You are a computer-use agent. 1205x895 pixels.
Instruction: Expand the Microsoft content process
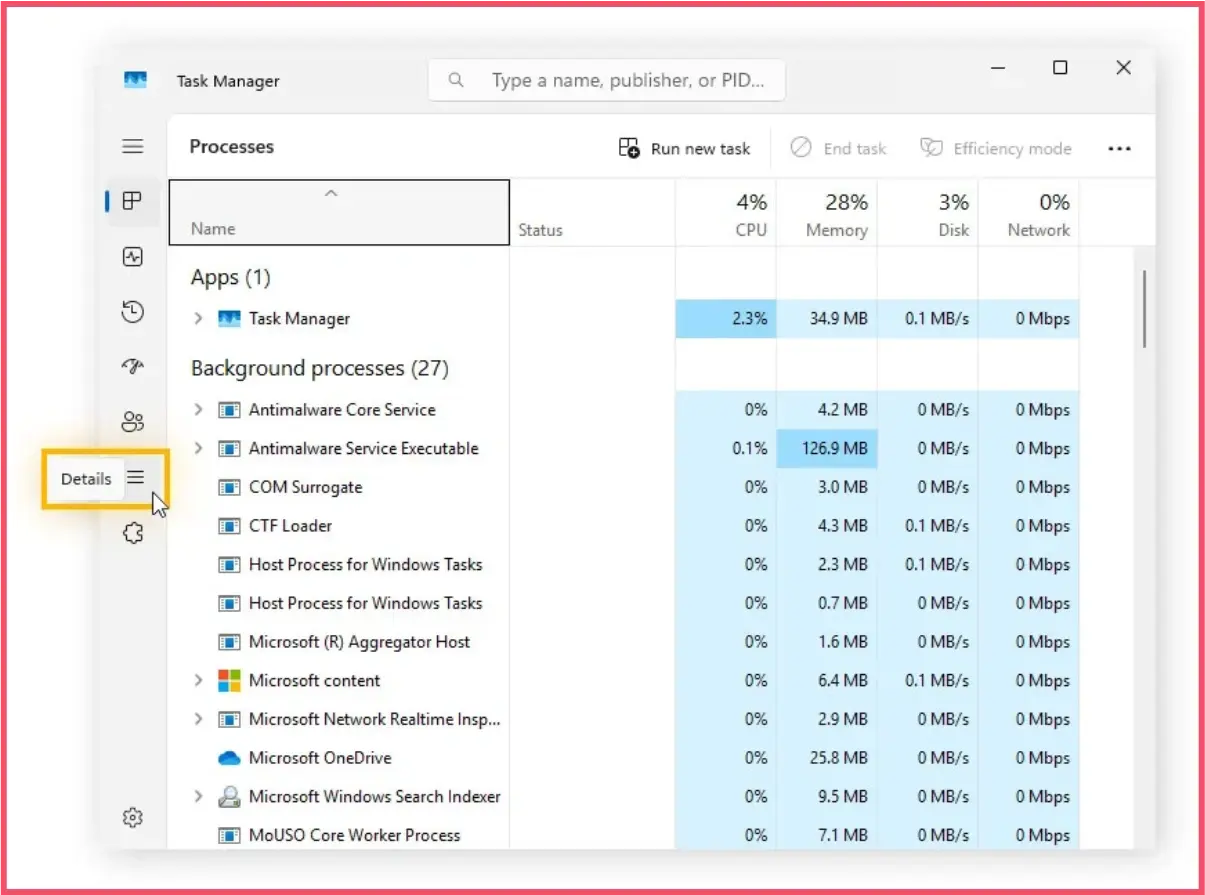click(197, 680)
